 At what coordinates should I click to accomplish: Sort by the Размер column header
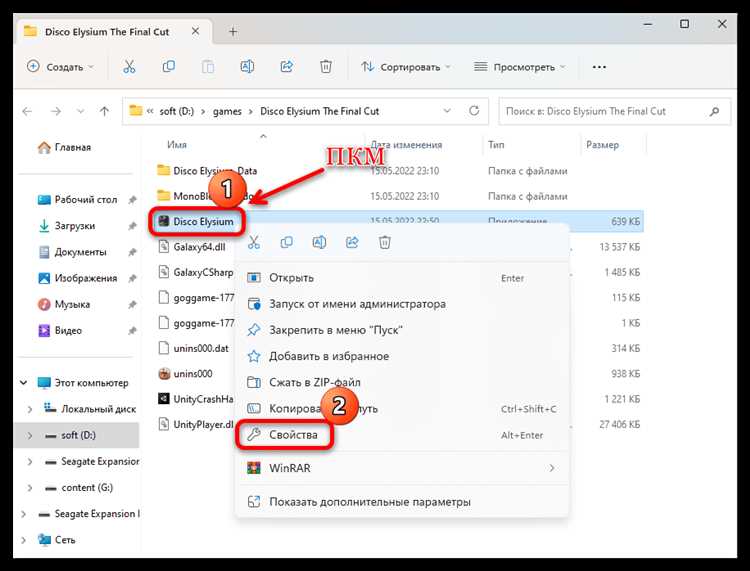point(603,144)
